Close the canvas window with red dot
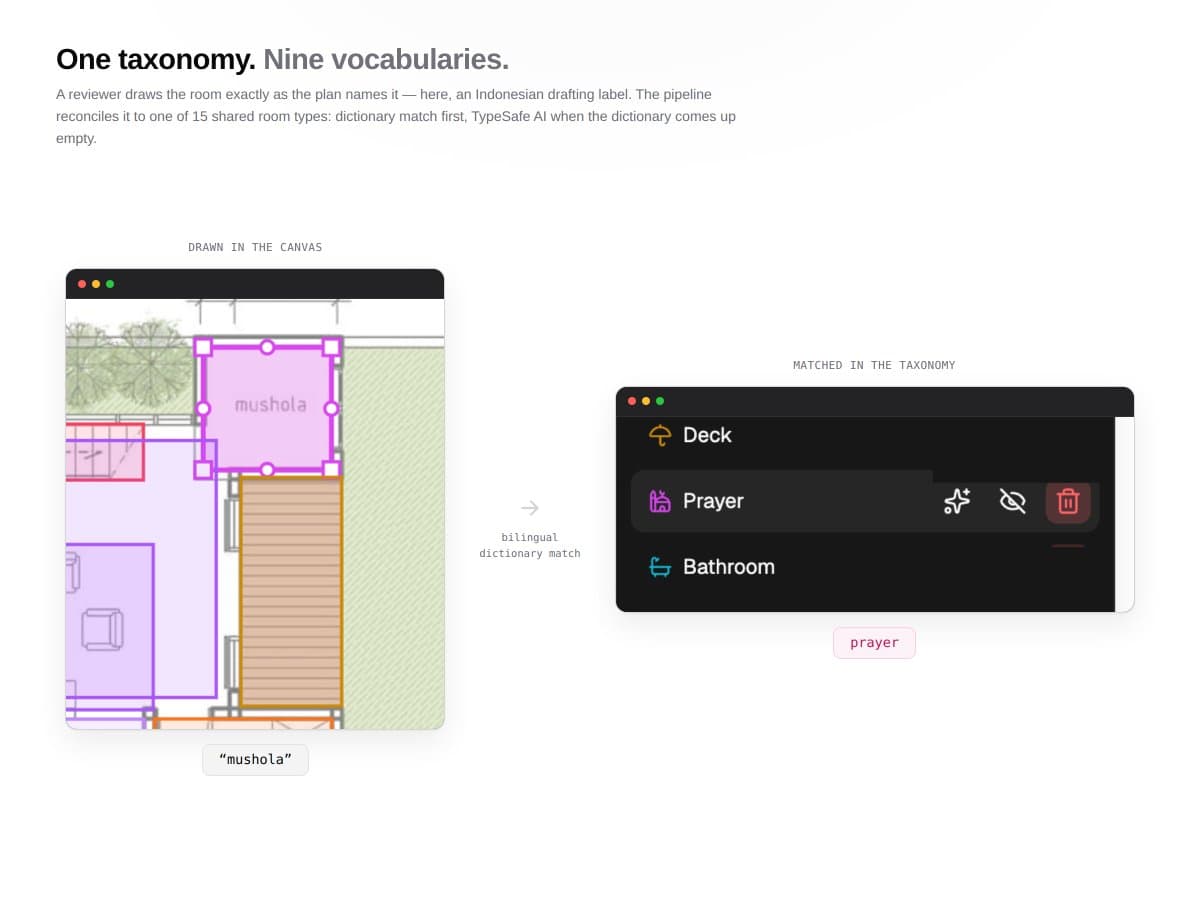This screenshot has width=1200, height=900. pyautogui.click(x=82, y=284)
